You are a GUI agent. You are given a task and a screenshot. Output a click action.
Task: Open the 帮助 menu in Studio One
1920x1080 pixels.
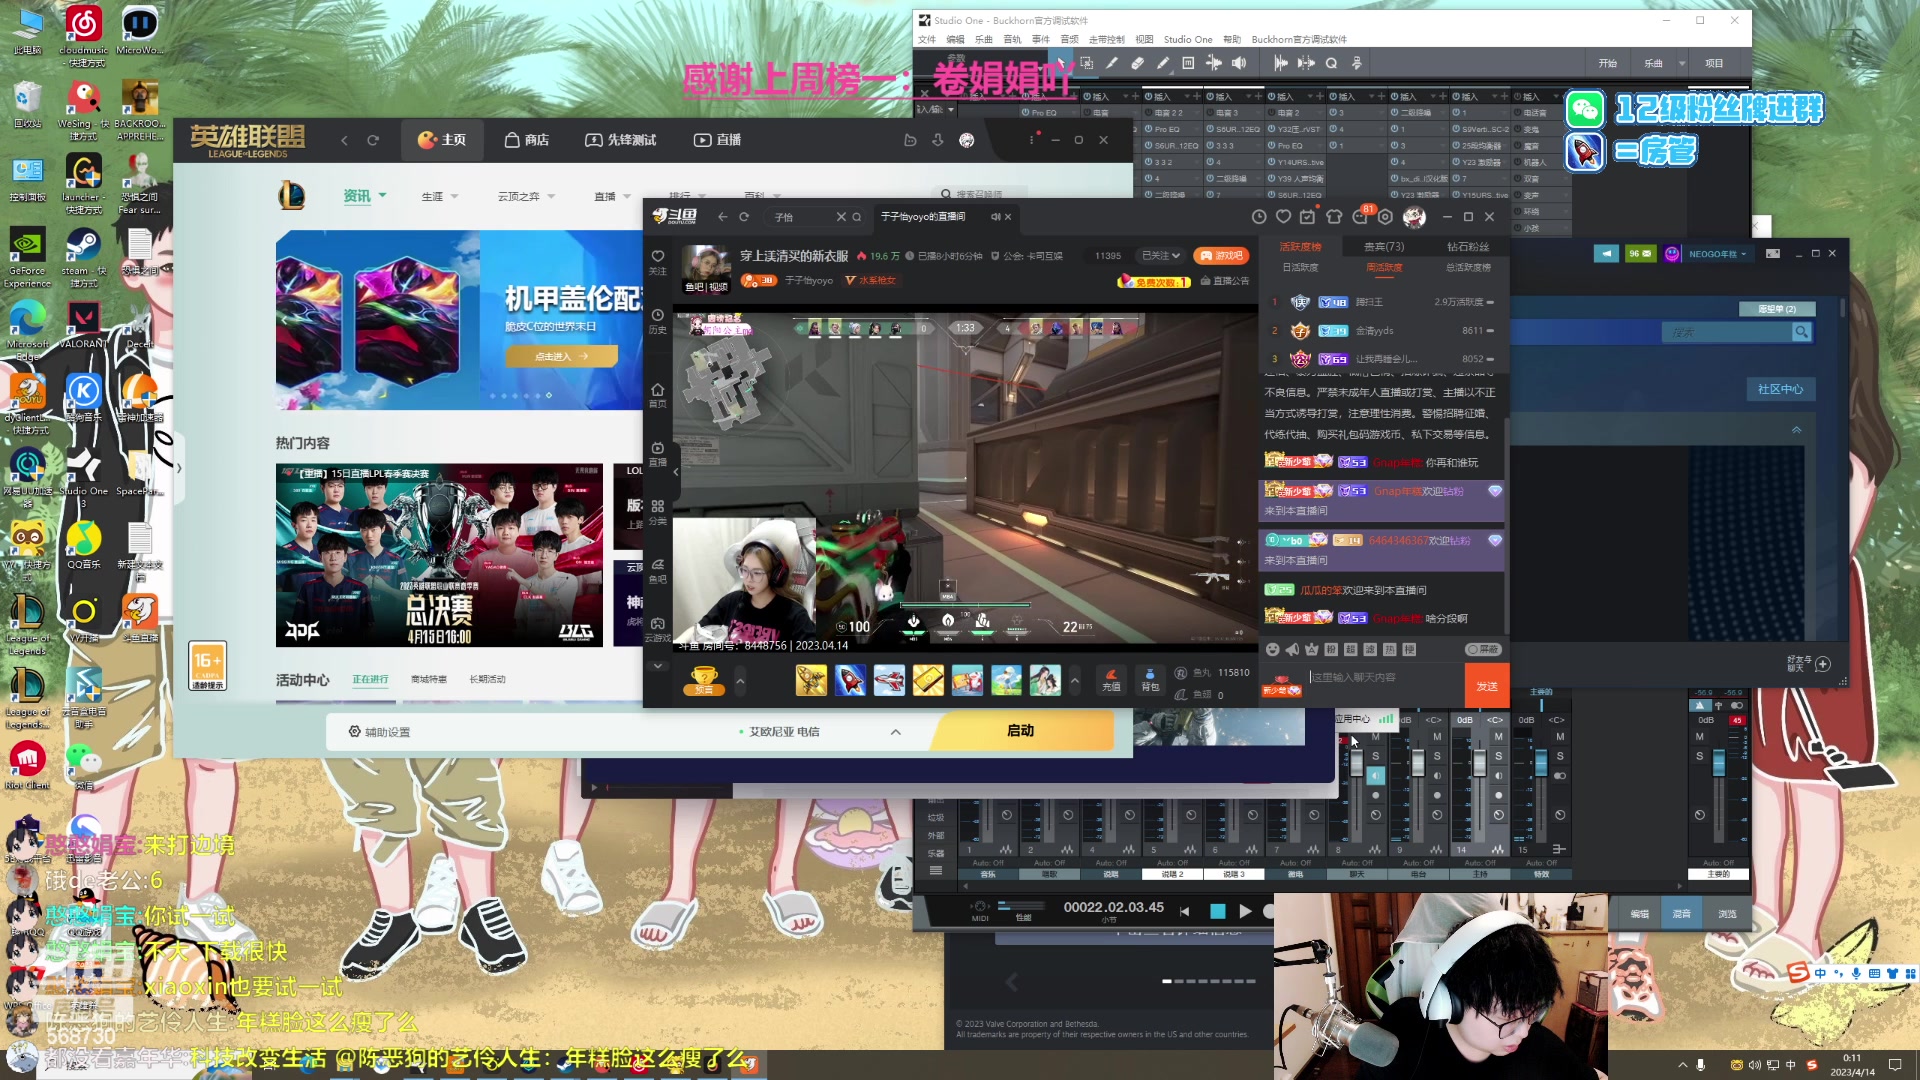point(1232,40)
